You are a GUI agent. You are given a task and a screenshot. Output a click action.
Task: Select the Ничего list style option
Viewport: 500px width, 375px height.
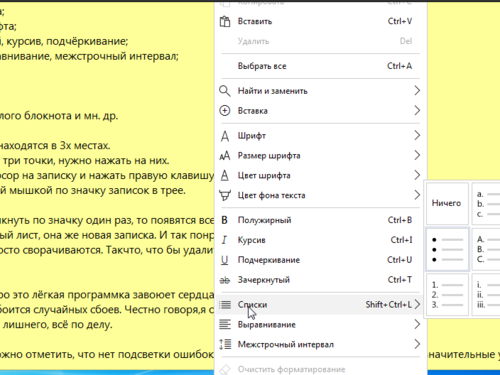coord(447,203)
